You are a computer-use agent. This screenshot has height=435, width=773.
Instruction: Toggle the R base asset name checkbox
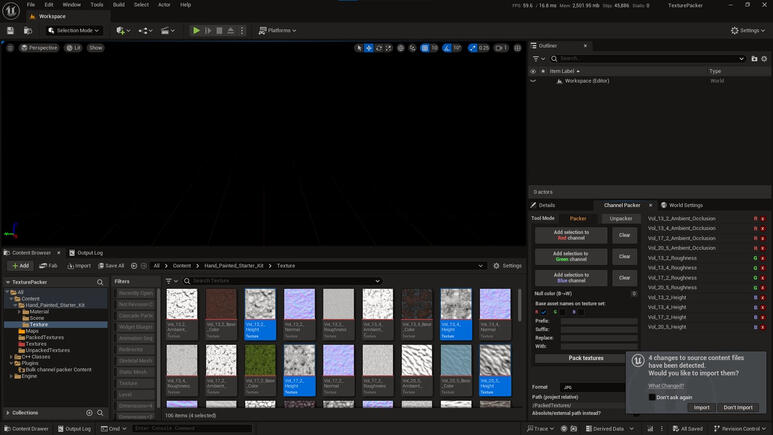pyautogui.click(x=544, y=312)
